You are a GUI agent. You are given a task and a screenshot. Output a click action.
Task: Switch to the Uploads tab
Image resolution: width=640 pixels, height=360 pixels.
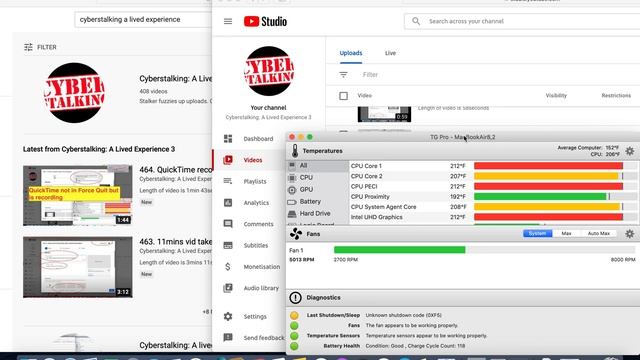(351, 53)
